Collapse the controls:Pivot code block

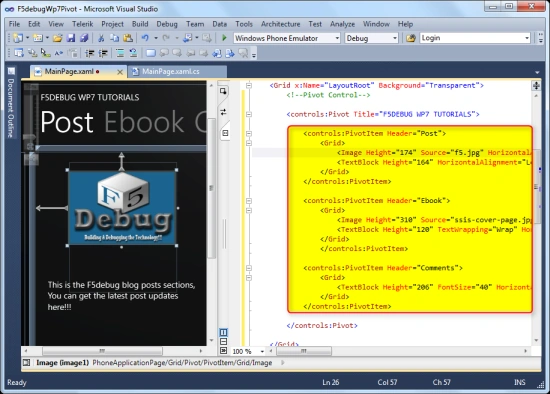pyautogui.click(x=249, y=114)
